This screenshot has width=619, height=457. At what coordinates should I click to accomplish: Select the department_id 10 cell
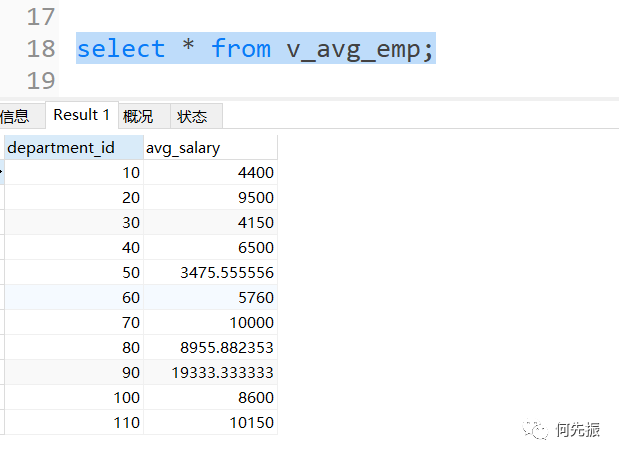tap(74, 172)
